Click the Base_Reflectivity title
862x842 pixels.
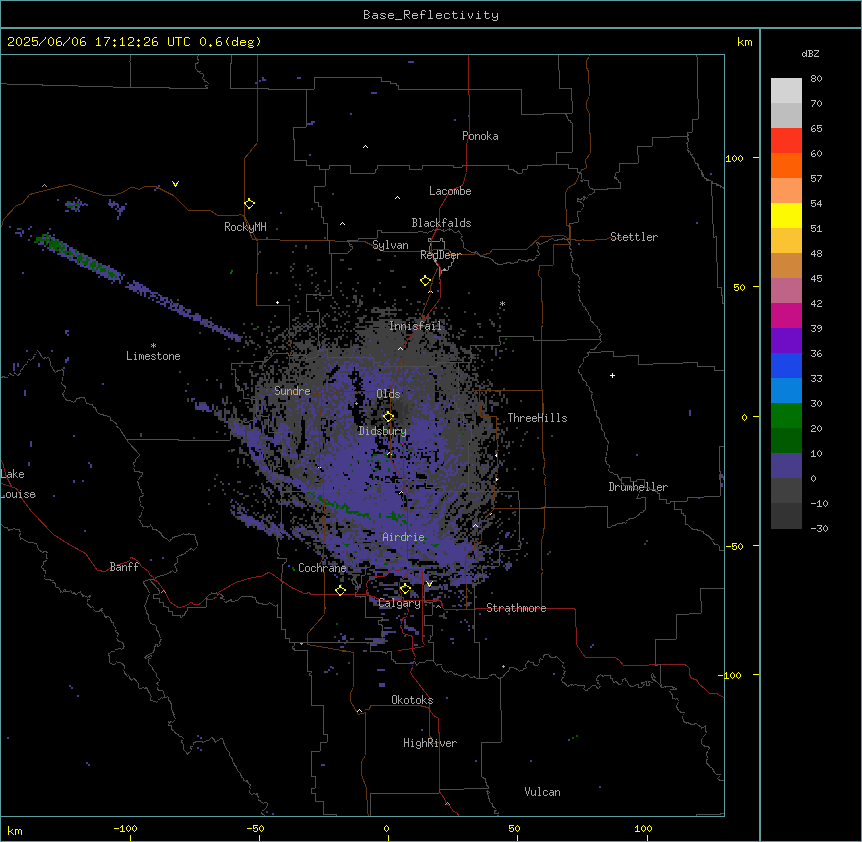(x=431, y=15)
